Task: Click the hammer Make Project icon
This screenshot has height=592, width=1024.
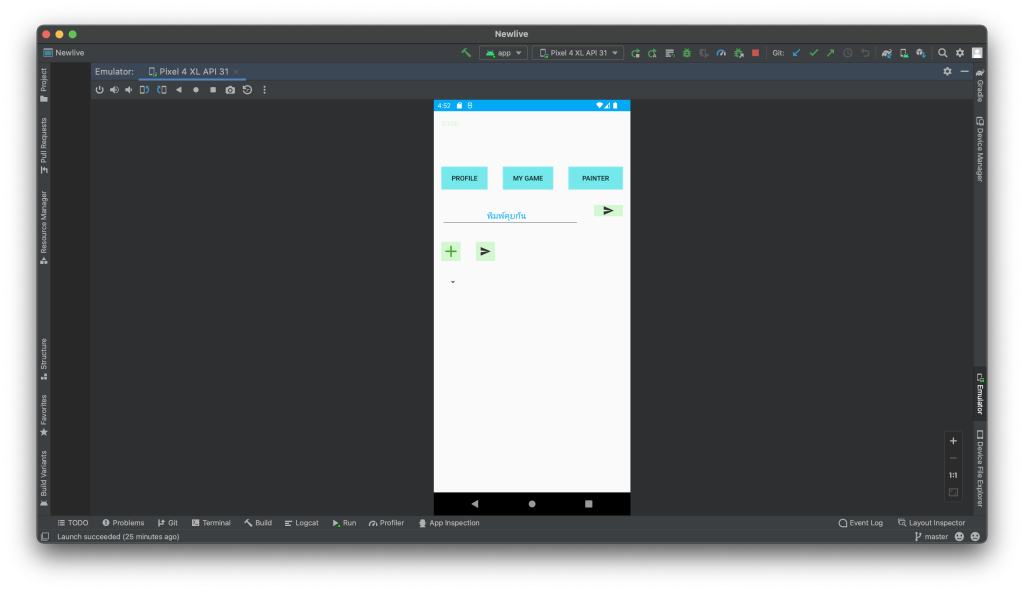Action: tap(466, 53)
